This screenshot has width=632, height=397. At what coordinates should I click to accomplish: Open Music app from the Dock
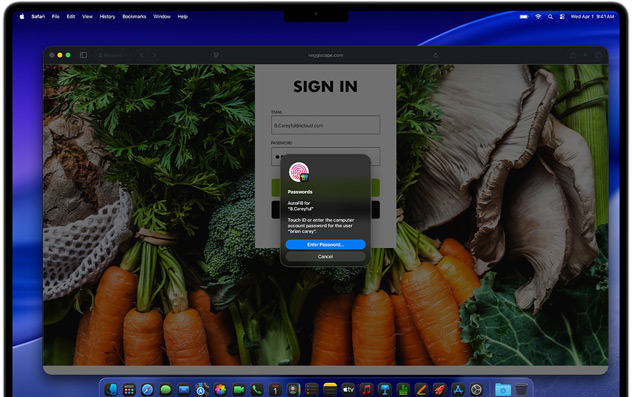pos(366,390)
